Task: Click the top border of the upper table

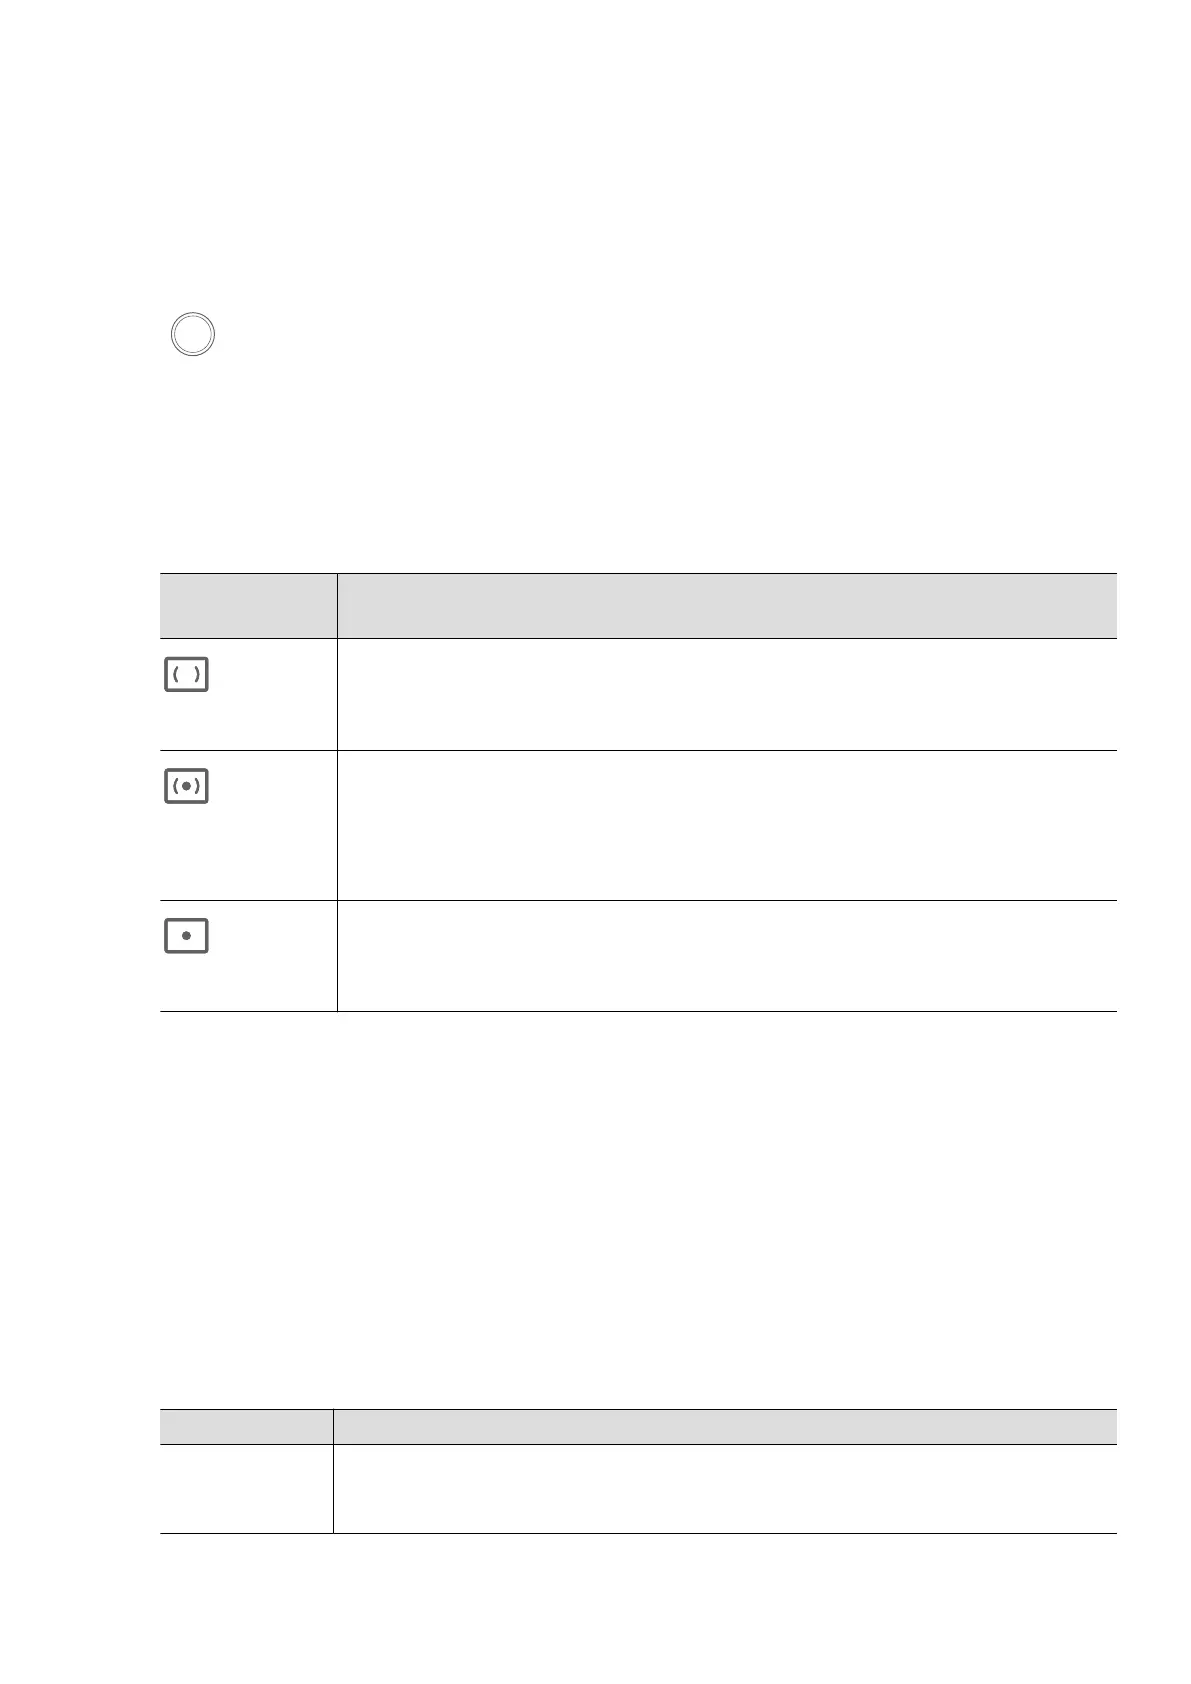Action: coord(638,574)
